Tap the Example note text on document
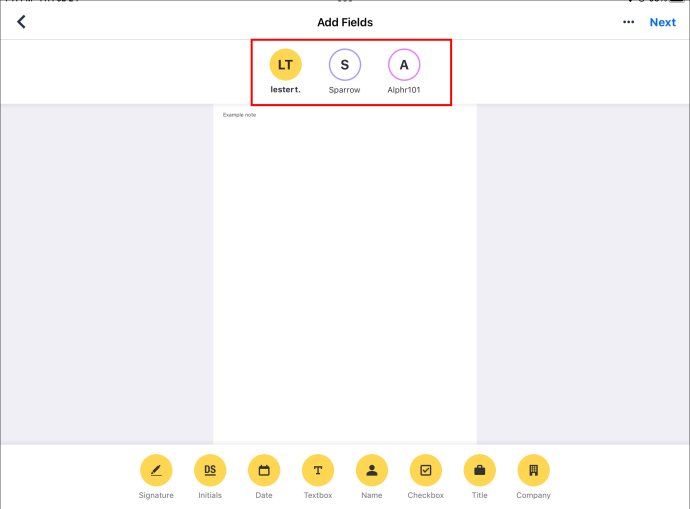This screenshot has width=690, height=509. [239, 115]
